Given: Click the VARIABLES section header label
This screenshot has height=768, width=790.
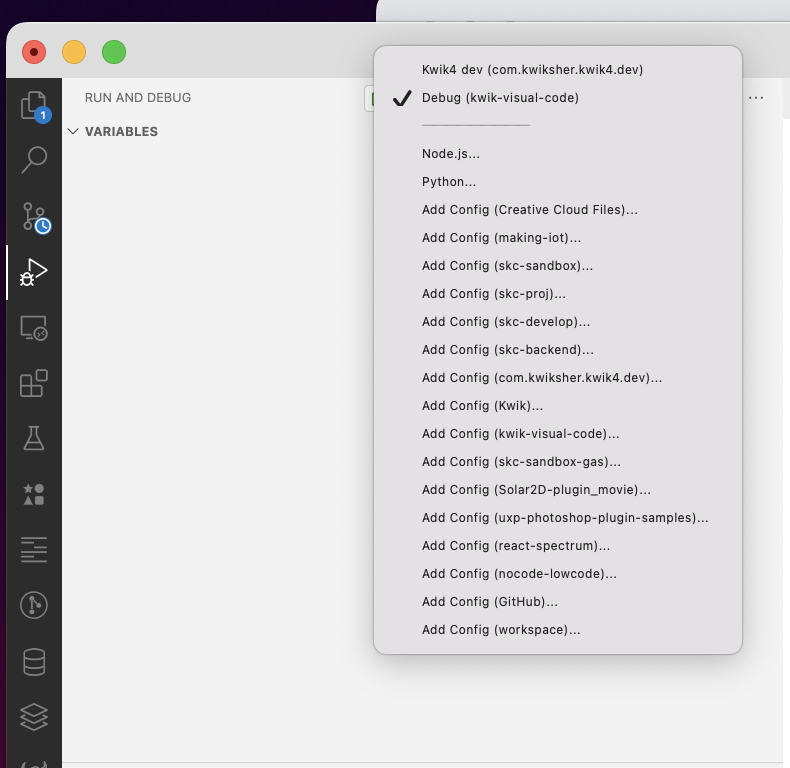Looking at the screenshot, I should [x=121, y=132].
